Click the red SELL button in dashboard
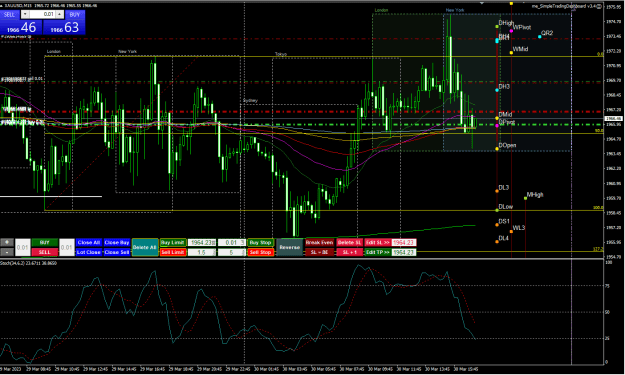The image size is (625, 375). 45,252
